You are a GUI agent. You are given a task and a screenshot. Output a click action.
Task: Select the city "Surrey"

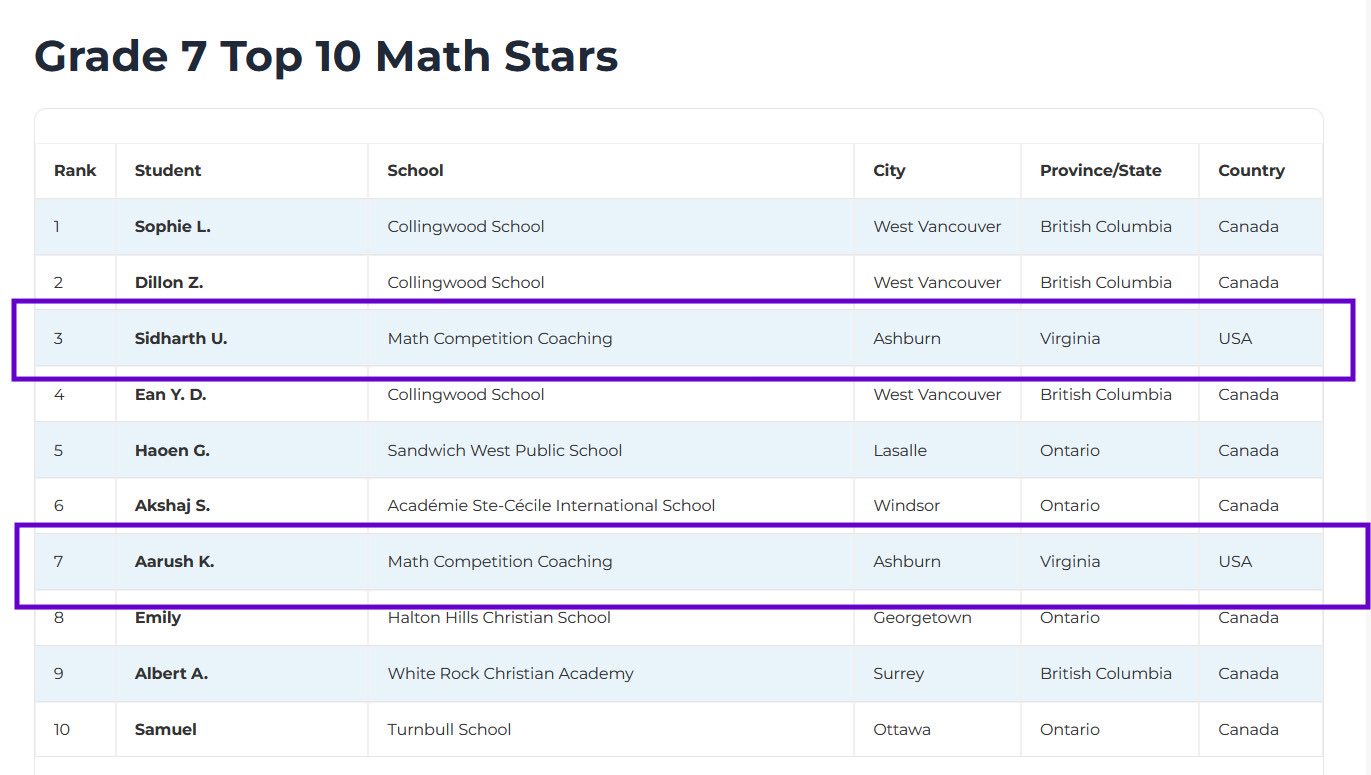coord(899,673)
